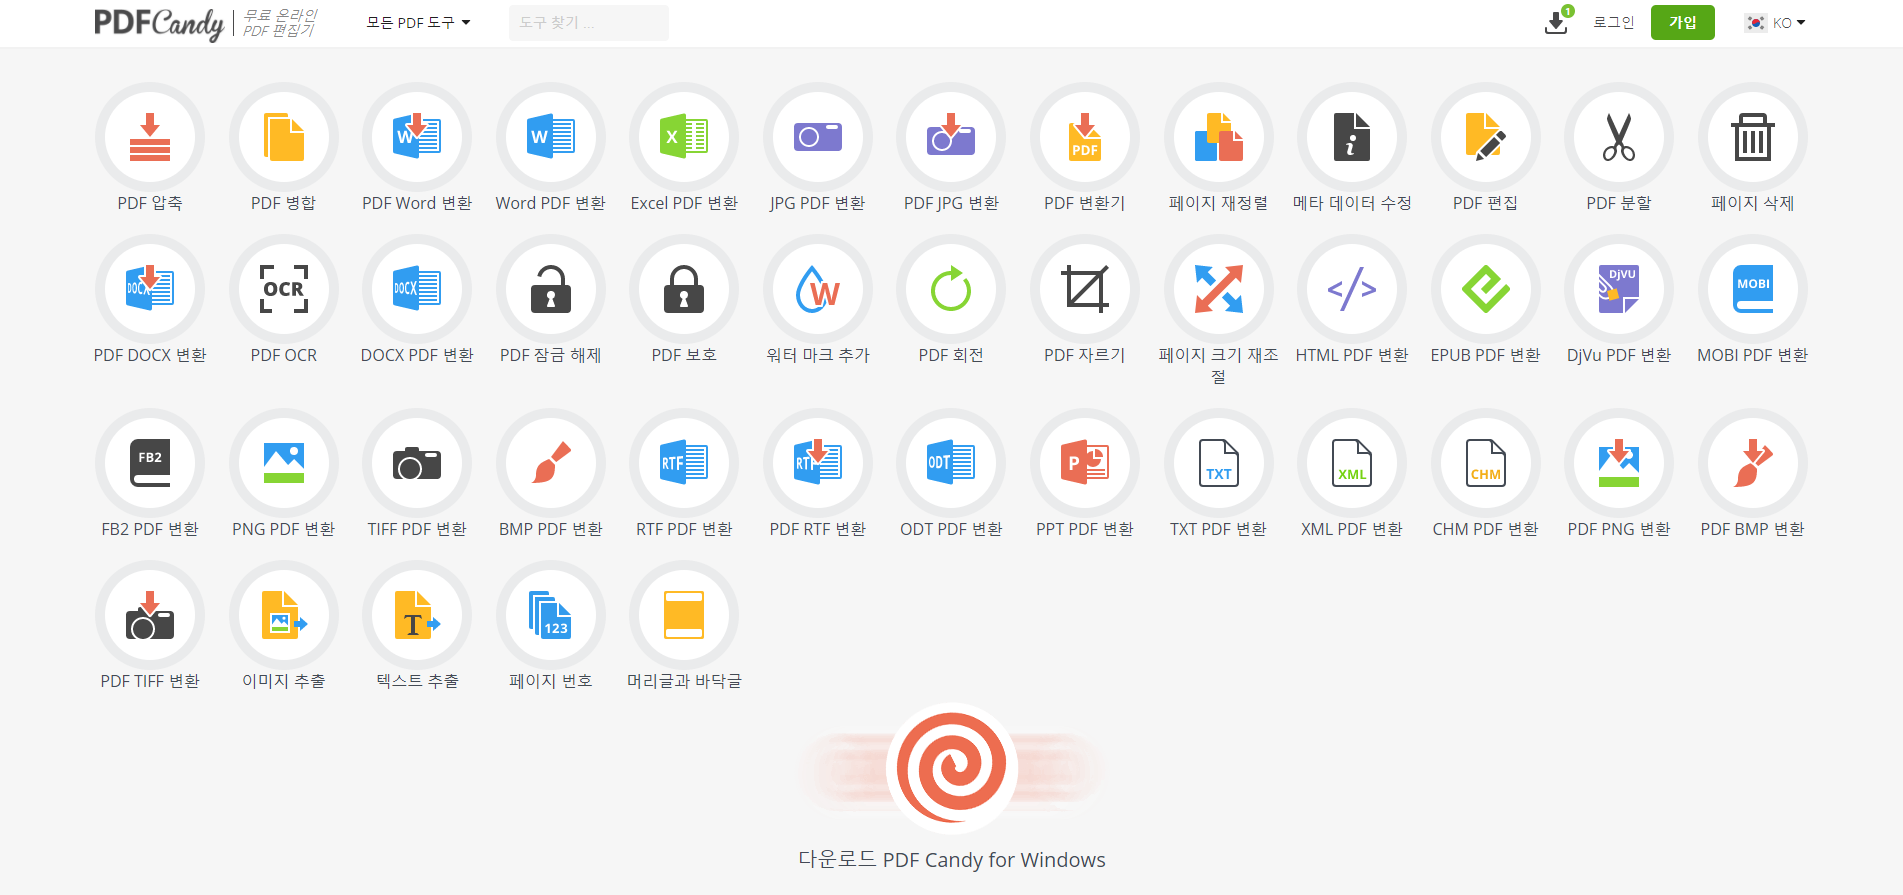Screen dimensions: 1903x895
Task: Click EPUB PDF 변환 icon
Action: (x=1486, y=289)
